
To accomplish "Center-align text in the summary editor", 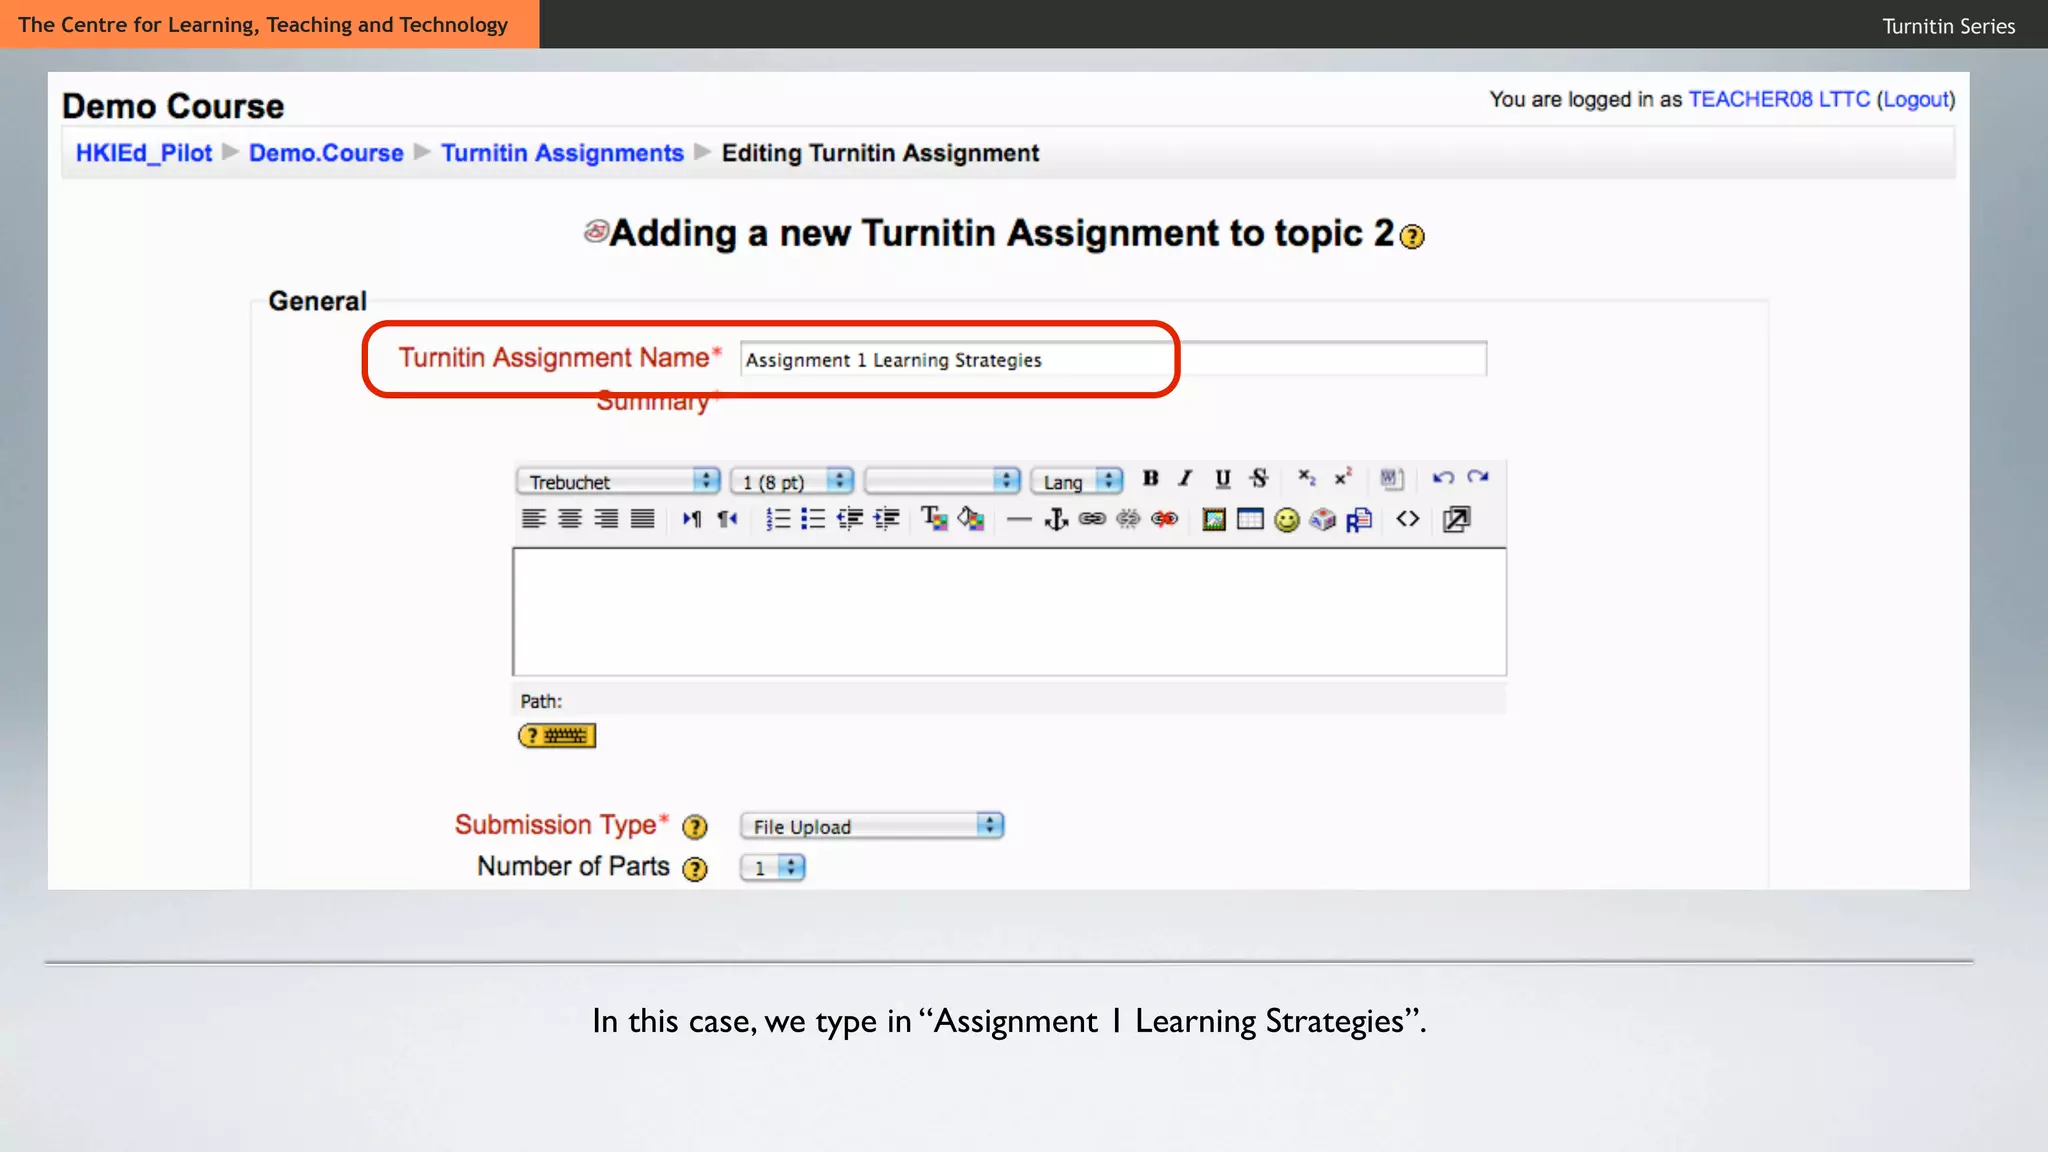I will pos(570,518).
